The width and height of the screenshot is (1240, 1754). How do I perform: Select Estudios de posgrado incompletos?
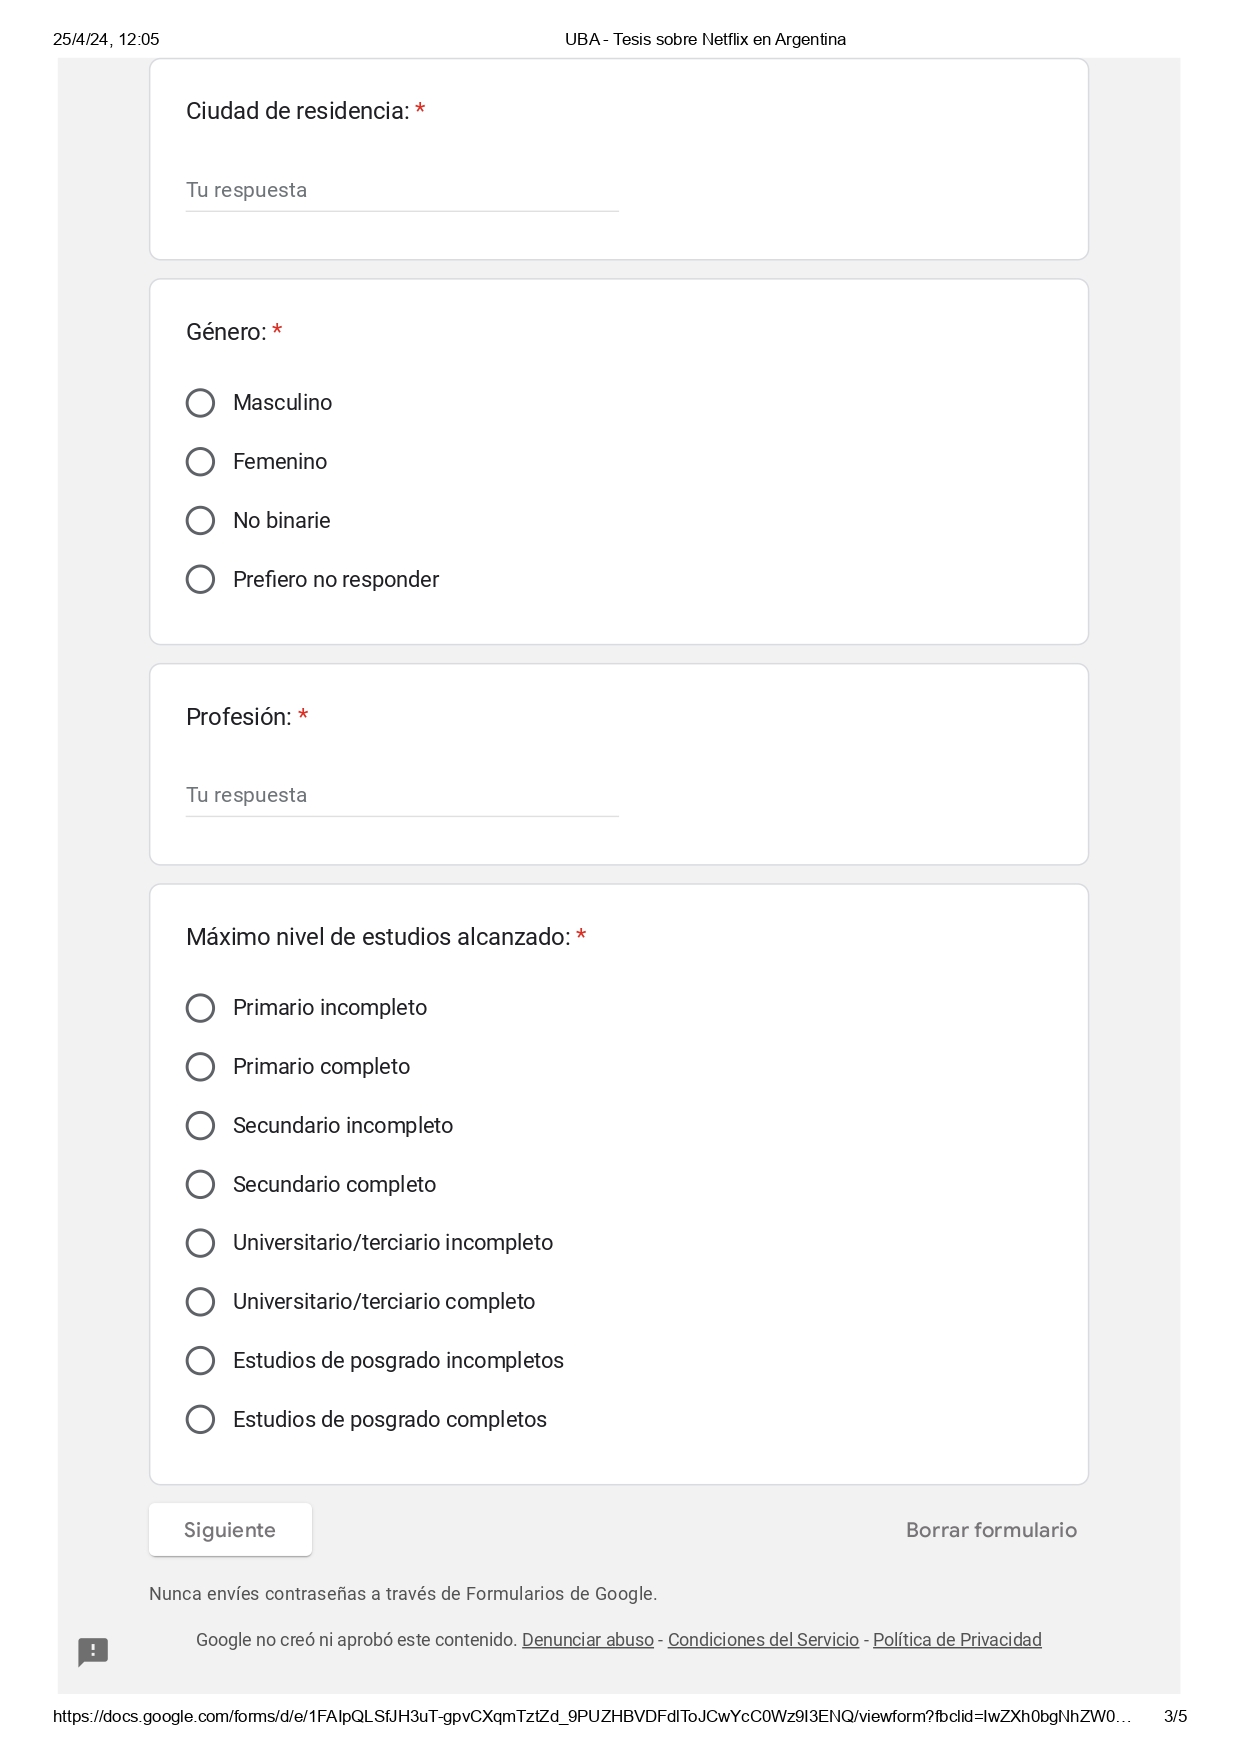pyautogui.click(x=200, y=1361)
